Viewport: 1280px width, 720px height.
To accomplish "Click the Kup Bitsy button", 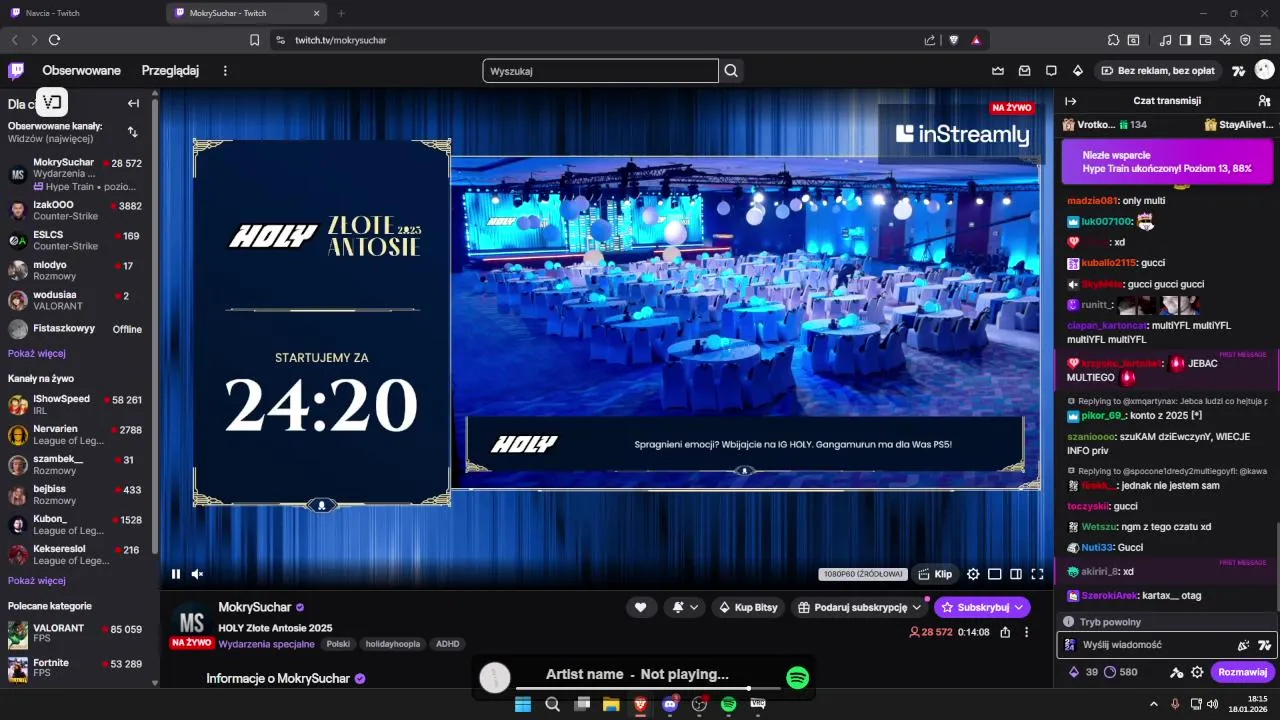I will click(x=748, y=607).
